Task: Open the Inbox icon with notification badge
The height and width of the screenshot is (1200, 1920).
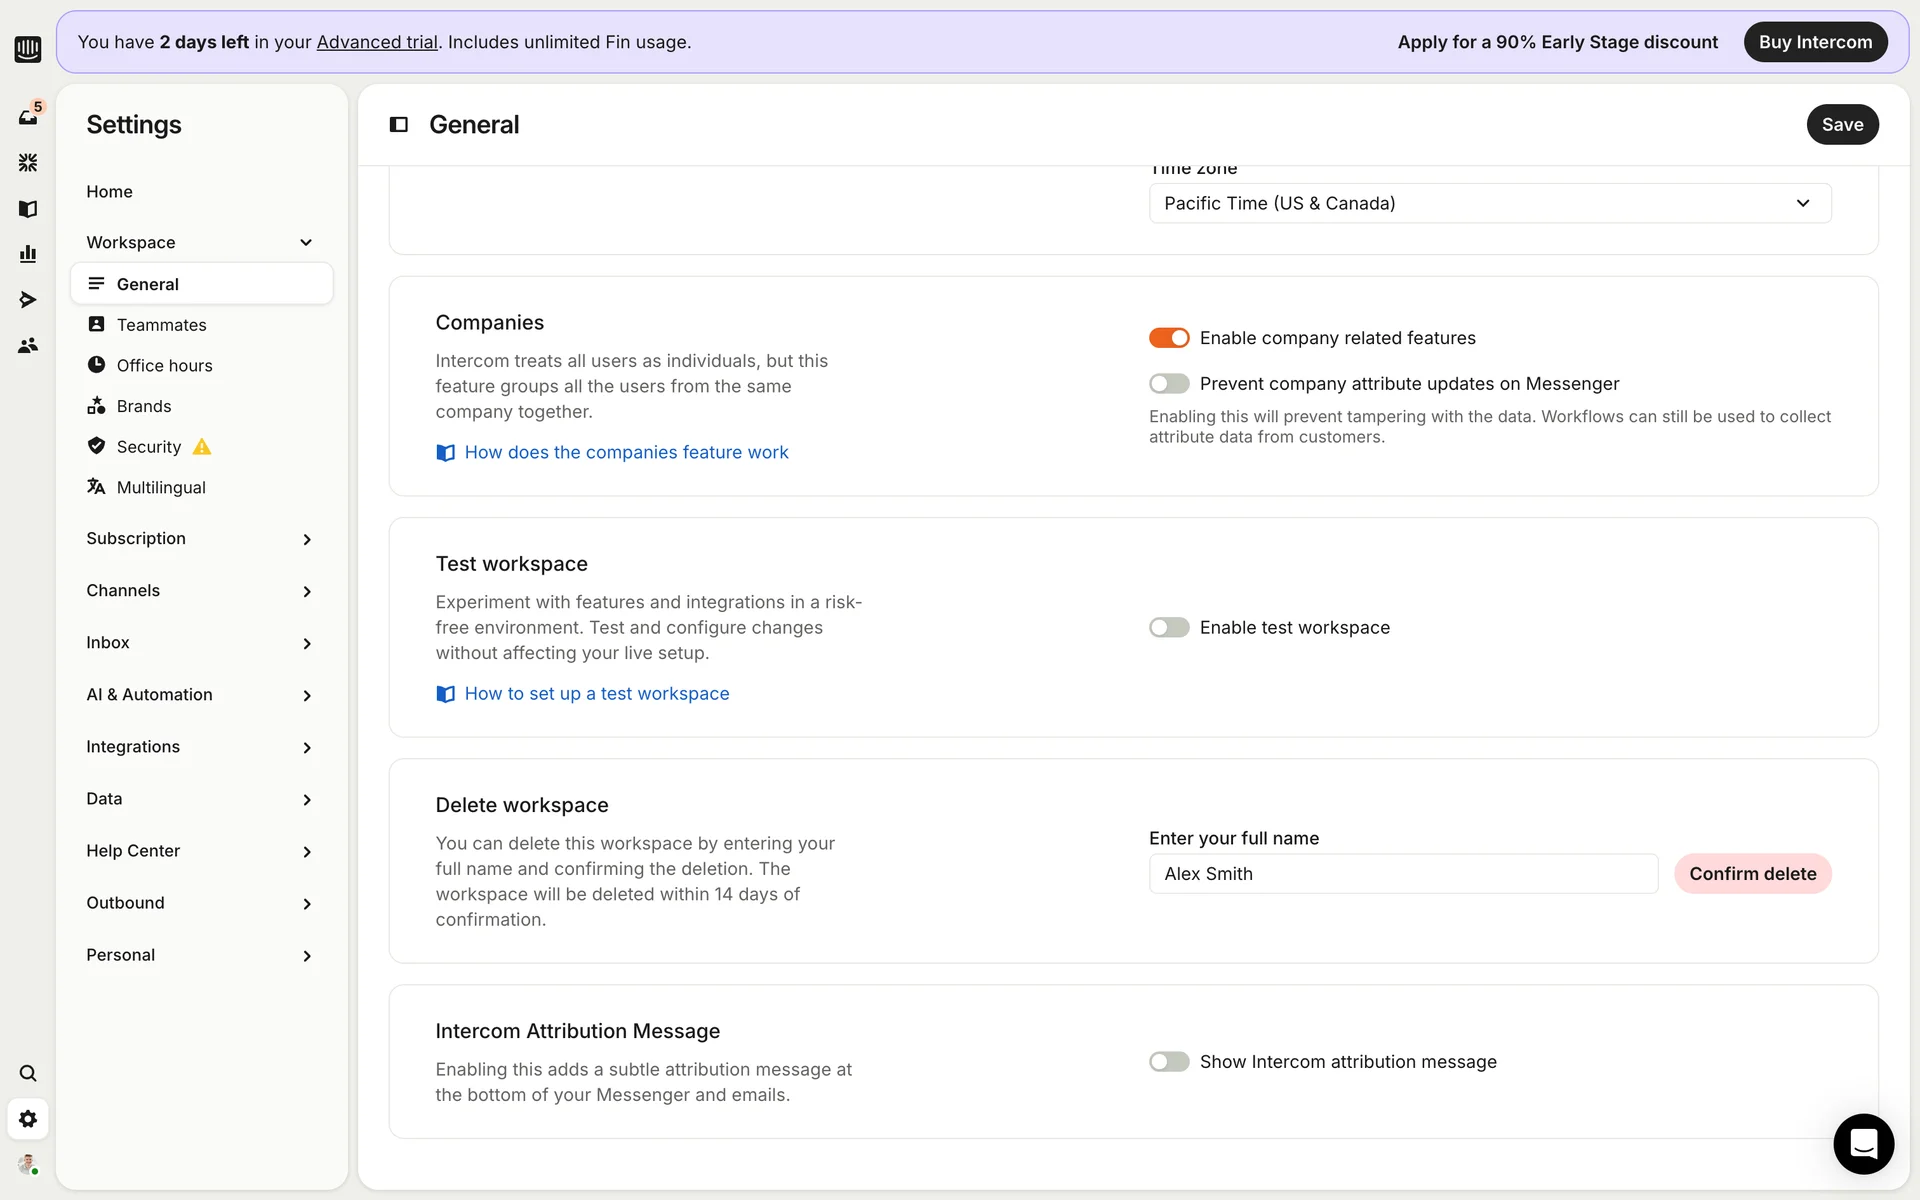Action: click(x=28, y=117)
